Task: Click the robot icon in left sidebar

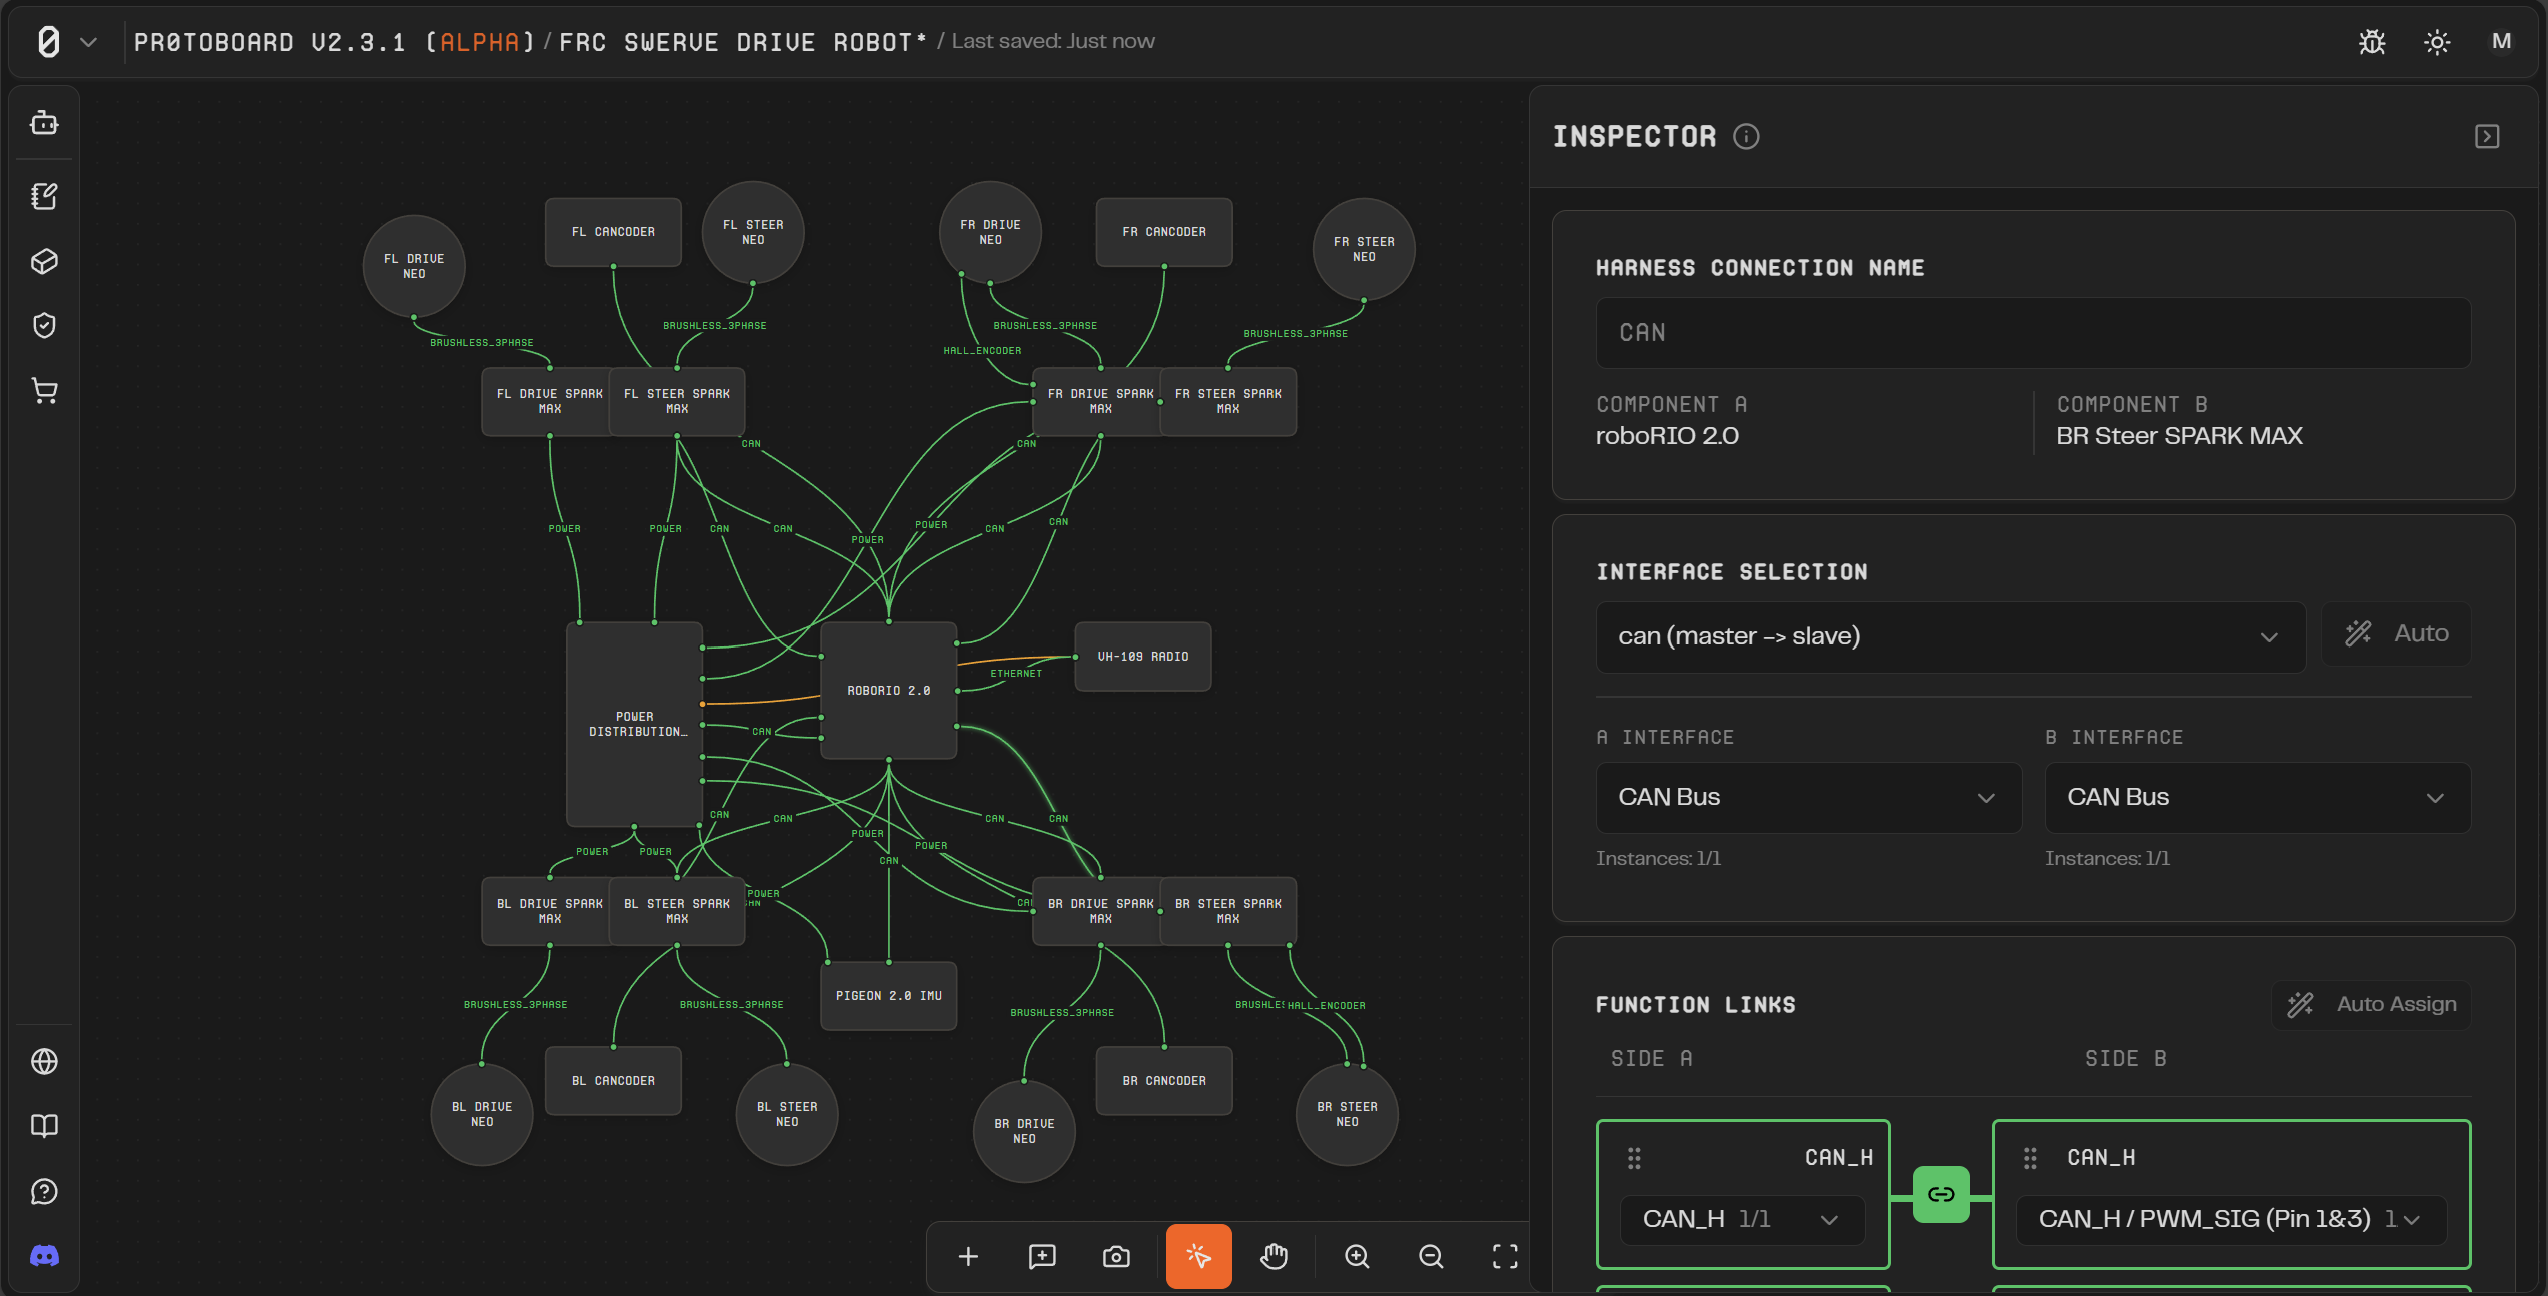Action: [x=44, y=123]
